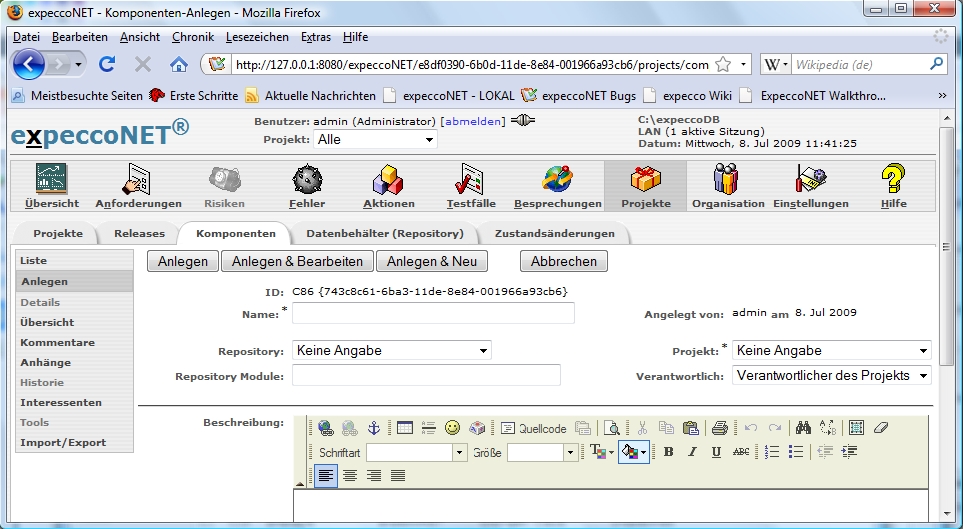Remove formatting with the eraser icon

880,428
